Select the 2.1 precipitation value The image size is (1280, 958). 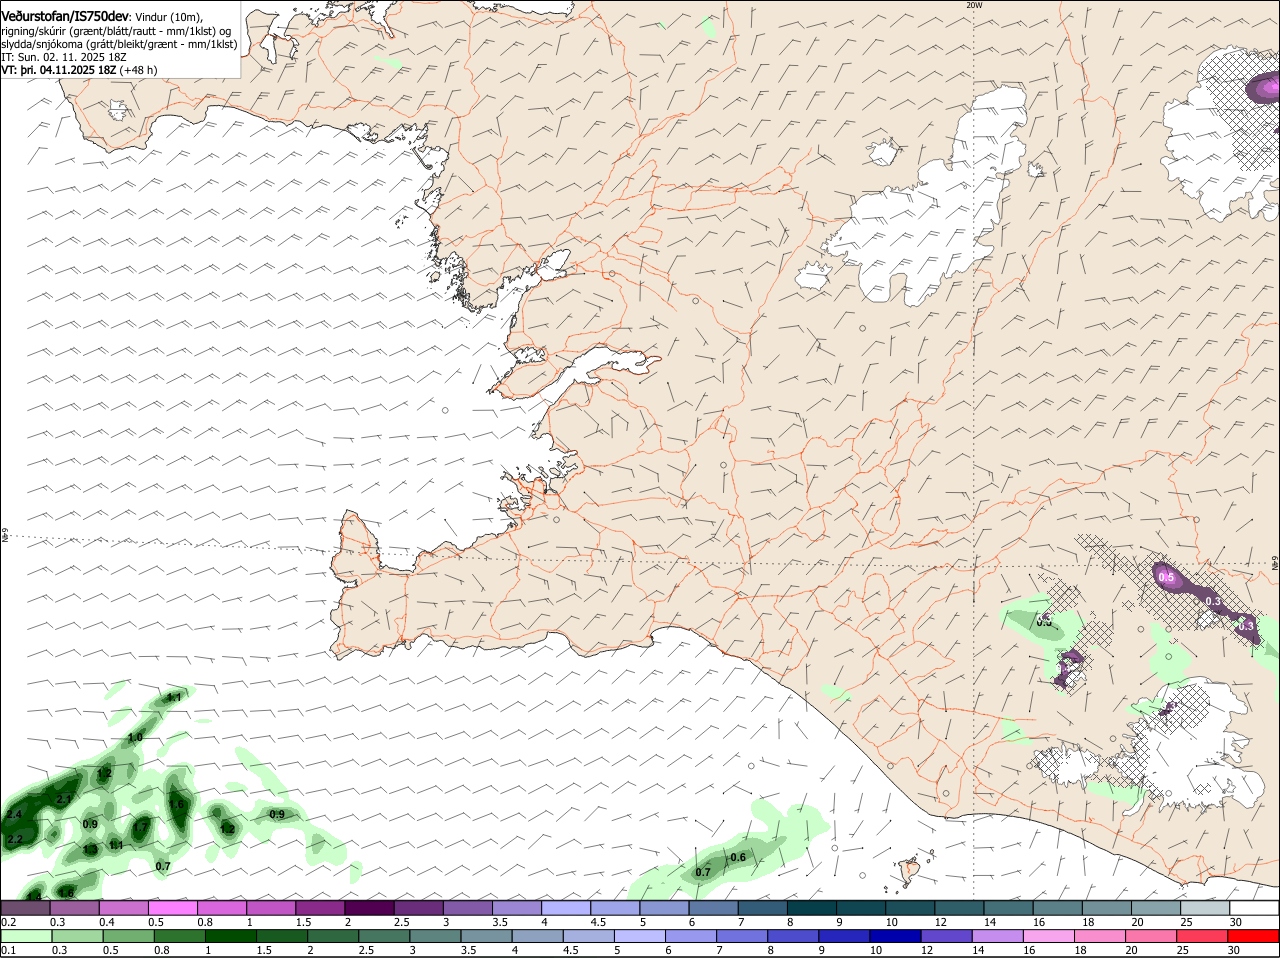[64, 799]
